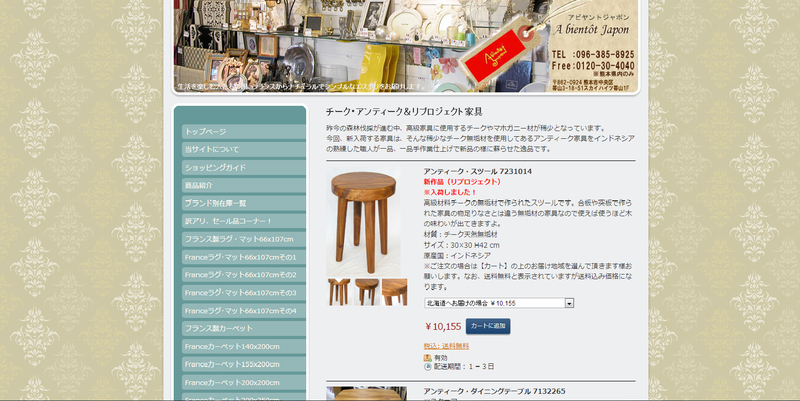Open the 北海道へお届けの場合 delivery dropdown
The image size is (800, 401).
[499, 303]
